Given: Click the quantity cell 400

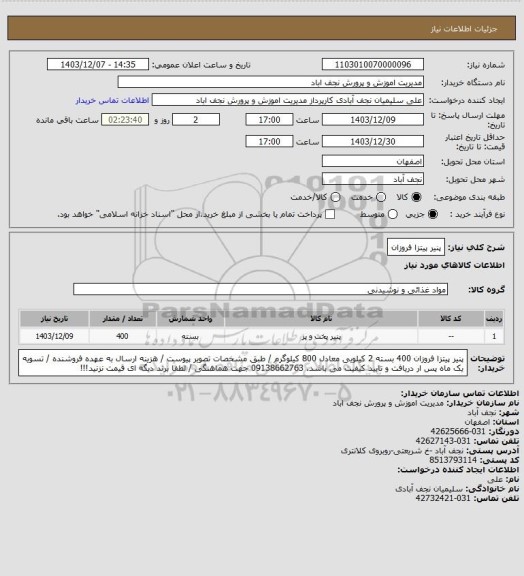Looking at the screenshot, I should [x=122, y=336].
